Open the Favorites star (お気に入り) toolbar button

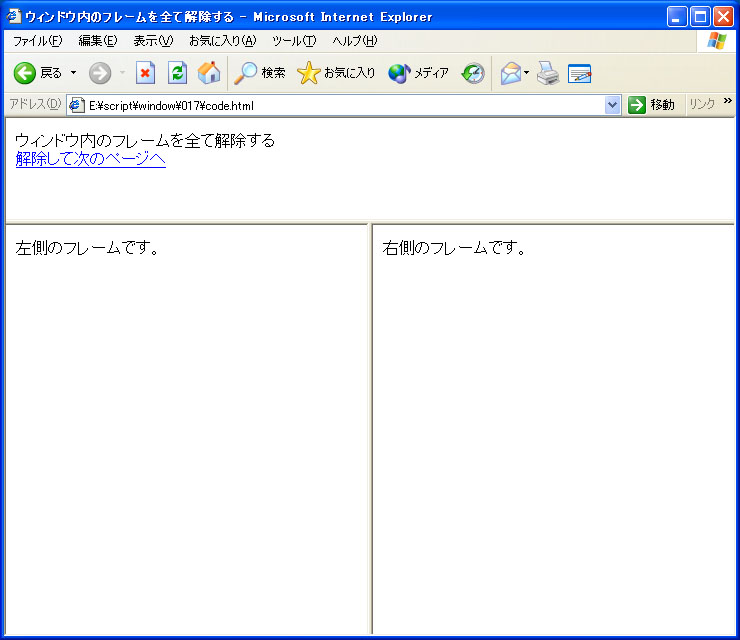pos(336,73)
